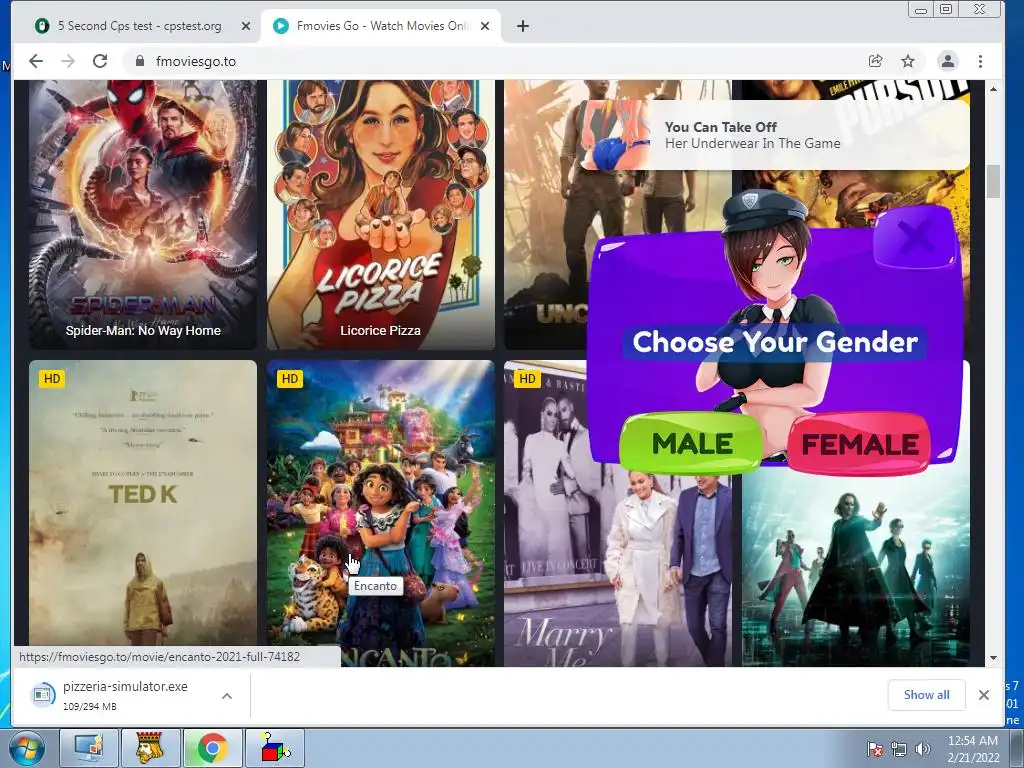This screenshot has width=1024, height=768.
Task: Click the forward navigation arrow
Action: point(68,61)
